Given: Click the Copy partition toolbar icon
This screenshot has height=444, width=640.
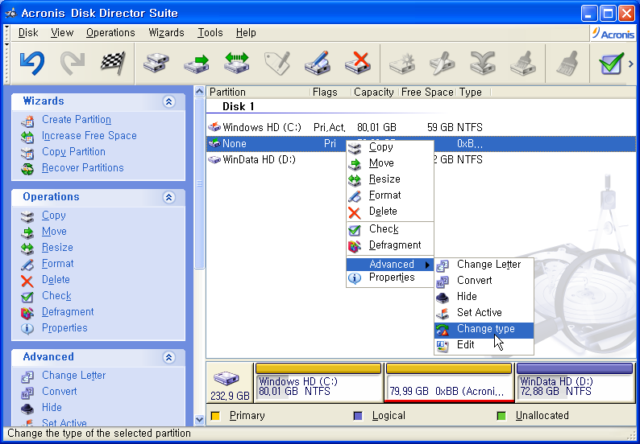Looking at the screenshot, I should coord(156,63).
